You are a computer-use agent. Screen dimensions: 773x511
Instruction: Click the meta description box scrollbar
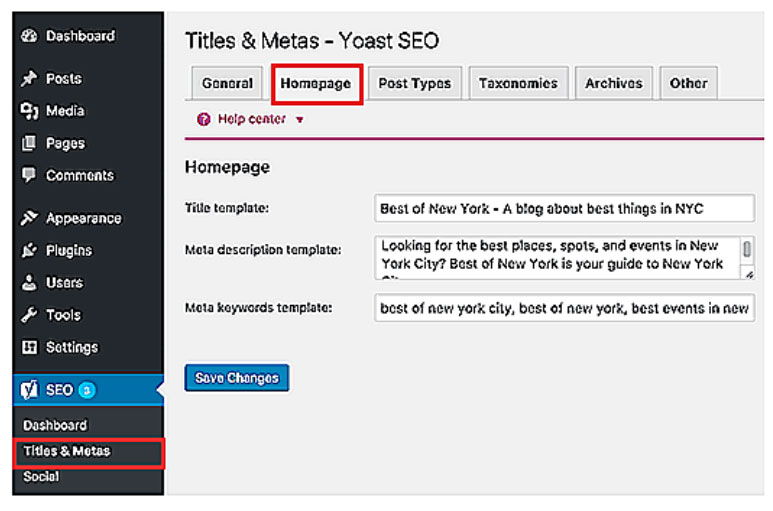747,256
